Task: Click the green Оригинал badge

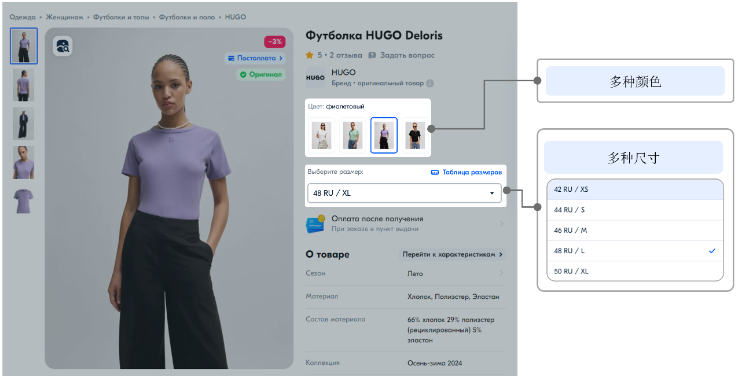Action: tap(261, 74)
